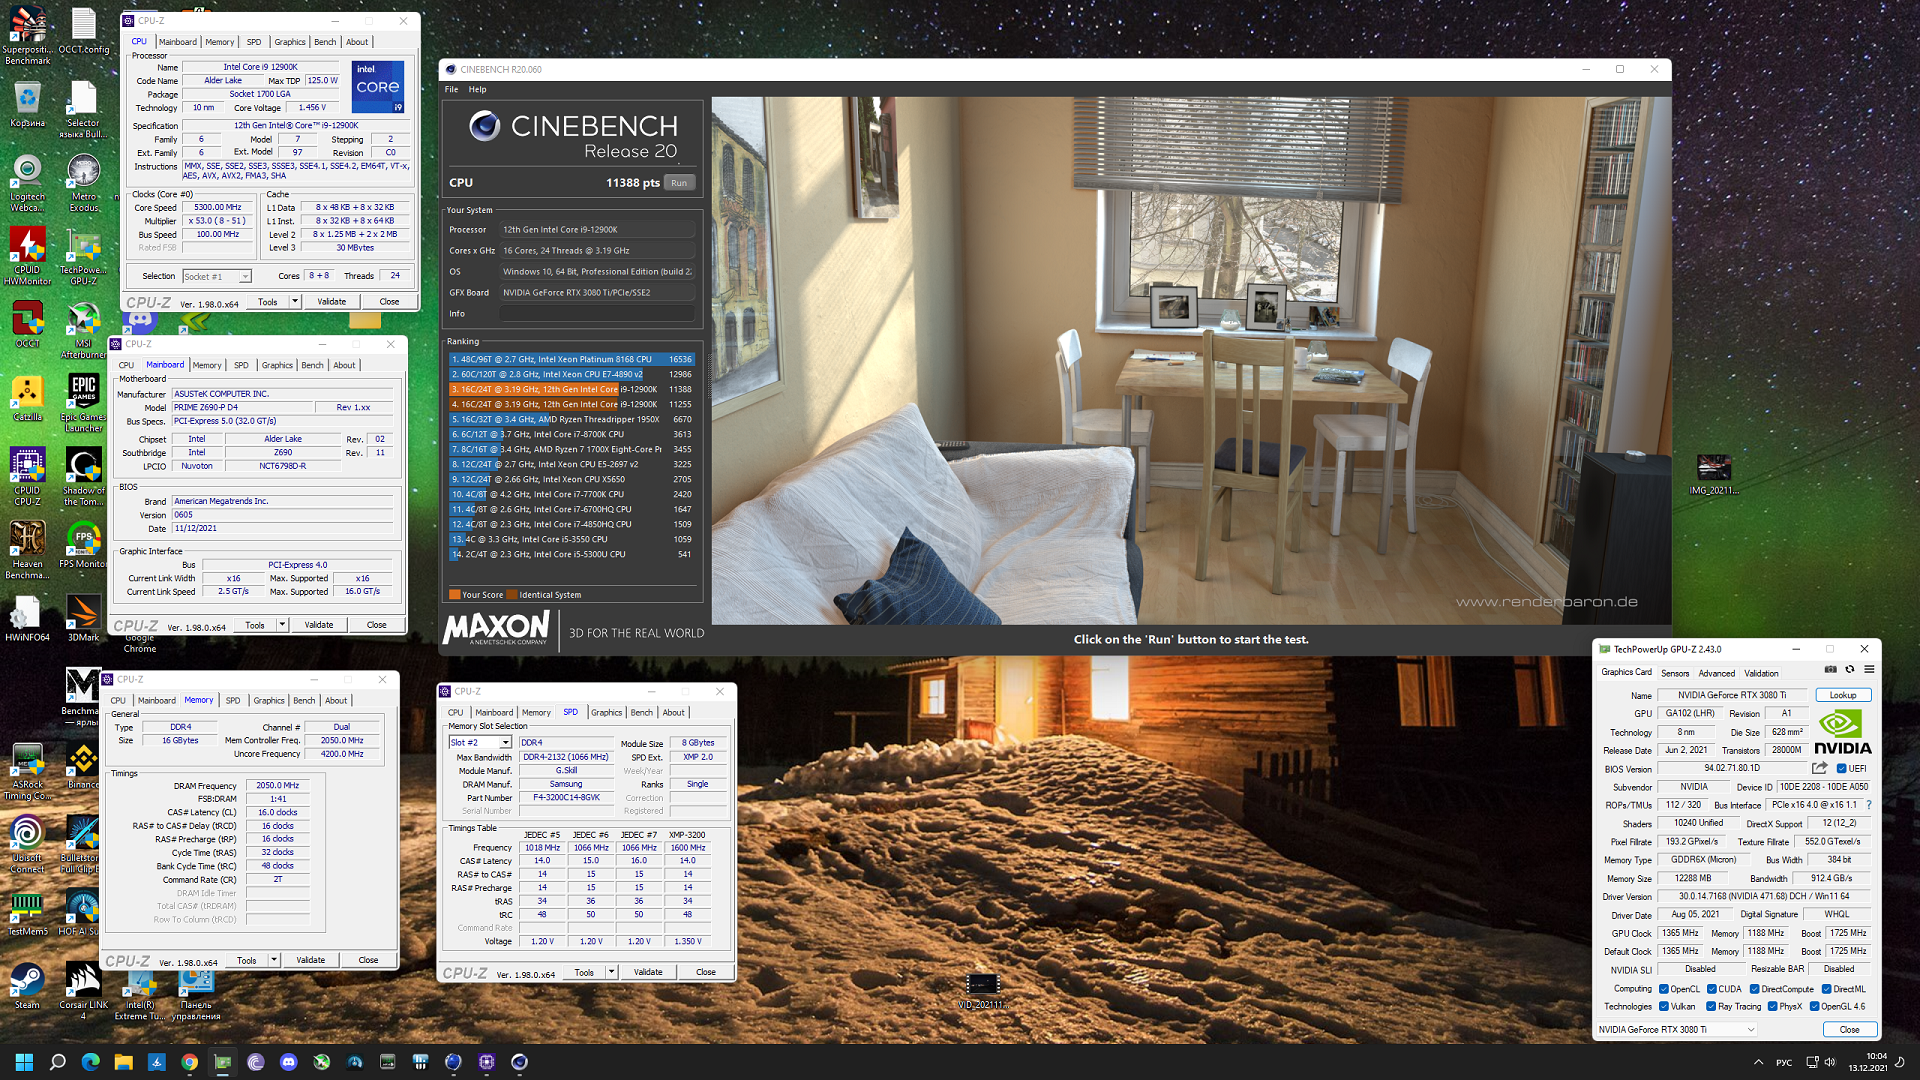The height and width of the screenshot is (1080, 1920).
Task: Select the FPS Monitor desktop icon
Action: tap(84, 545)
